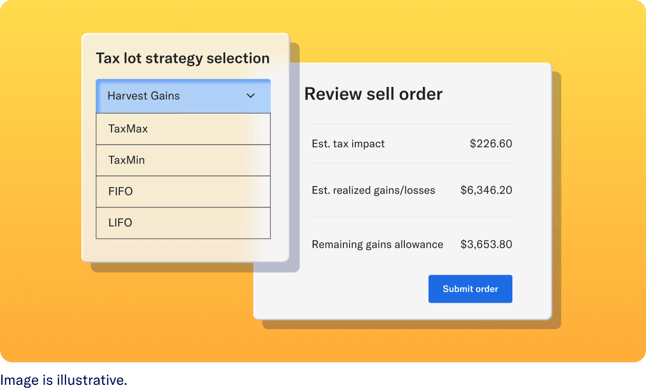Click the Image is illustrative caption
The image size is (646, 388).
[63, 380]
